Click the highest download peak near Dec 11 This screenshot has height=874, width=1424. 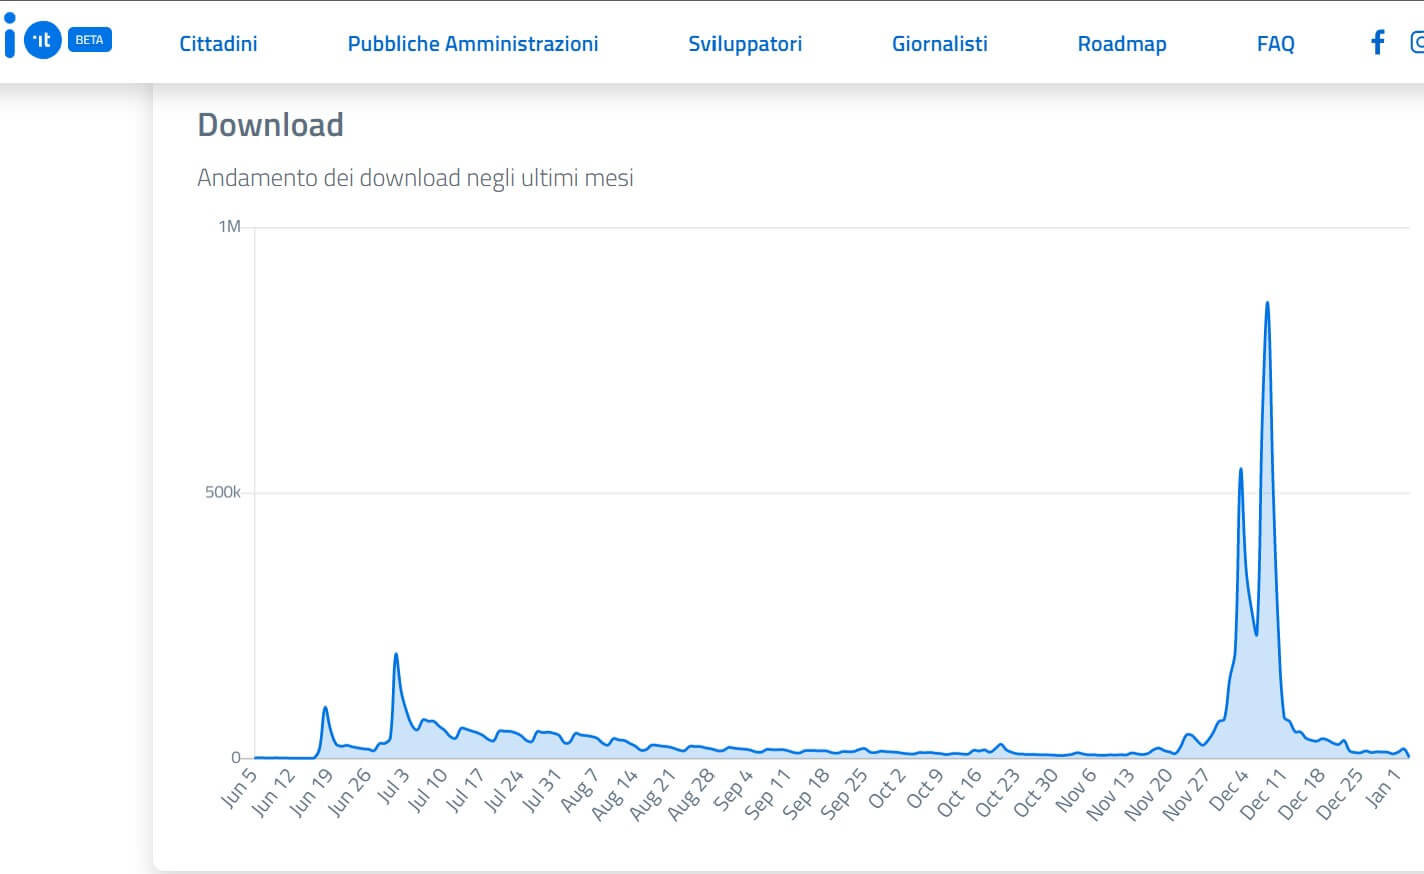pos(1267,303)
